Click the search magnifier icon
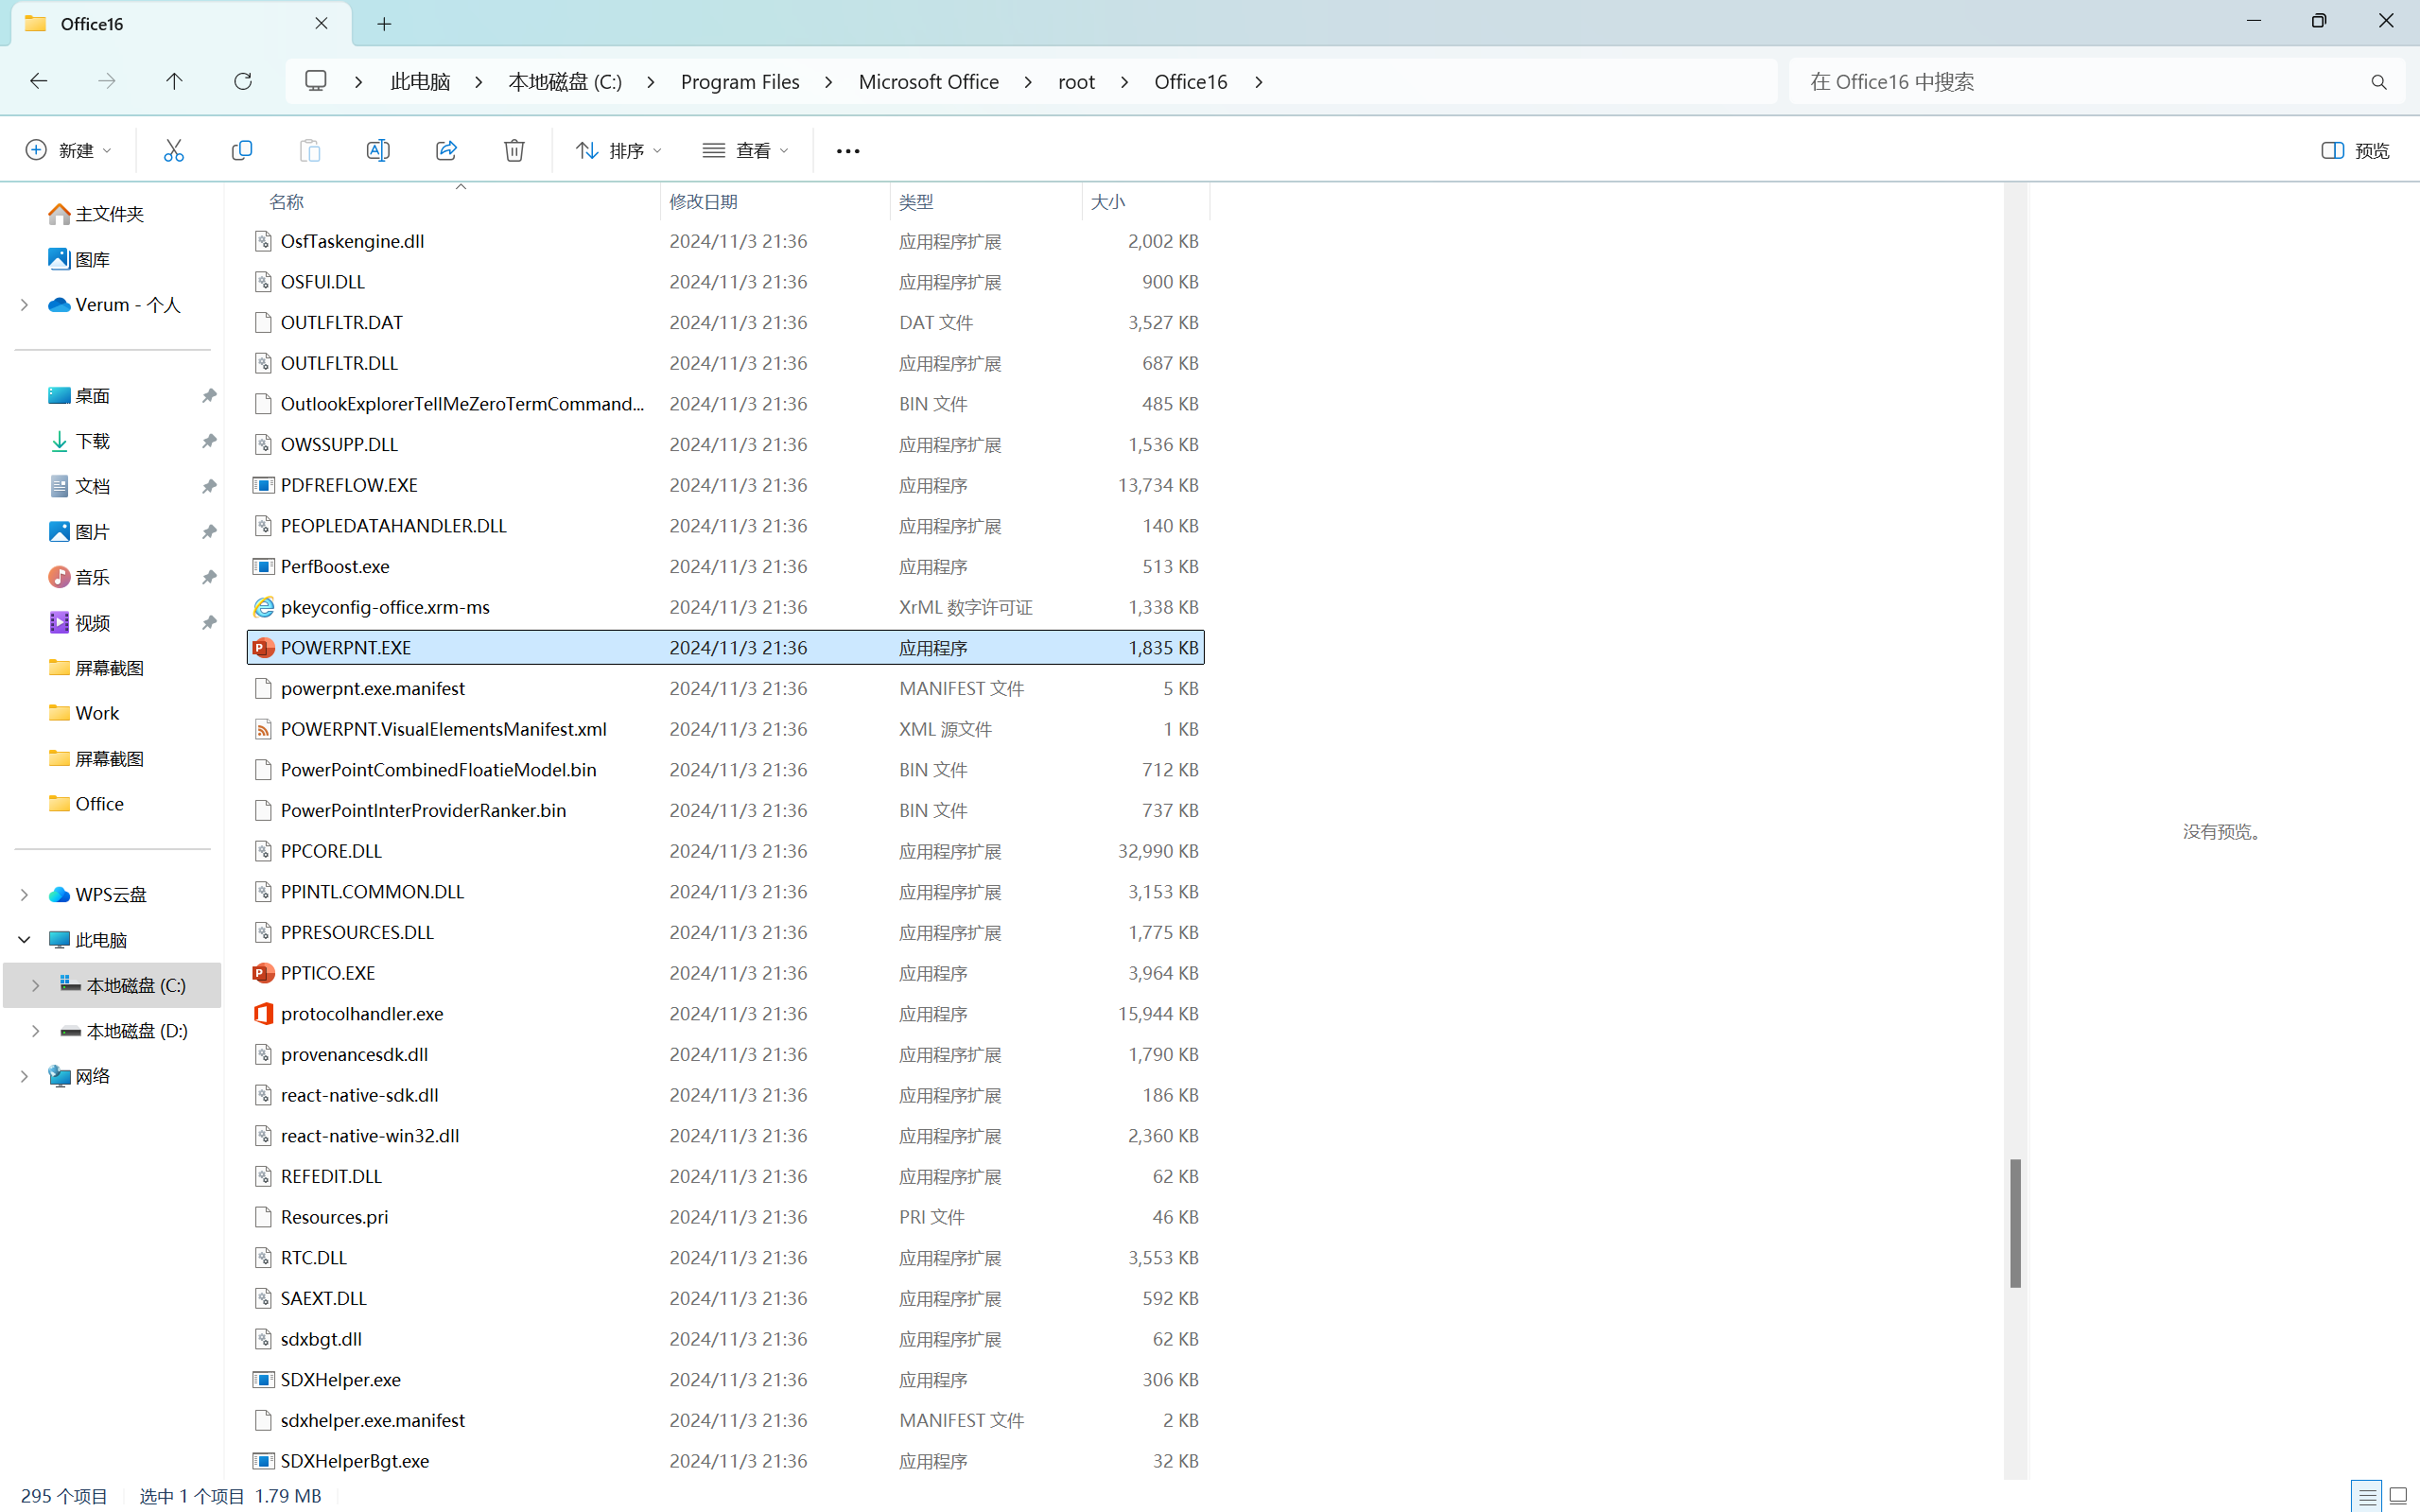2420x1512 pixels. pos(2379,82)
